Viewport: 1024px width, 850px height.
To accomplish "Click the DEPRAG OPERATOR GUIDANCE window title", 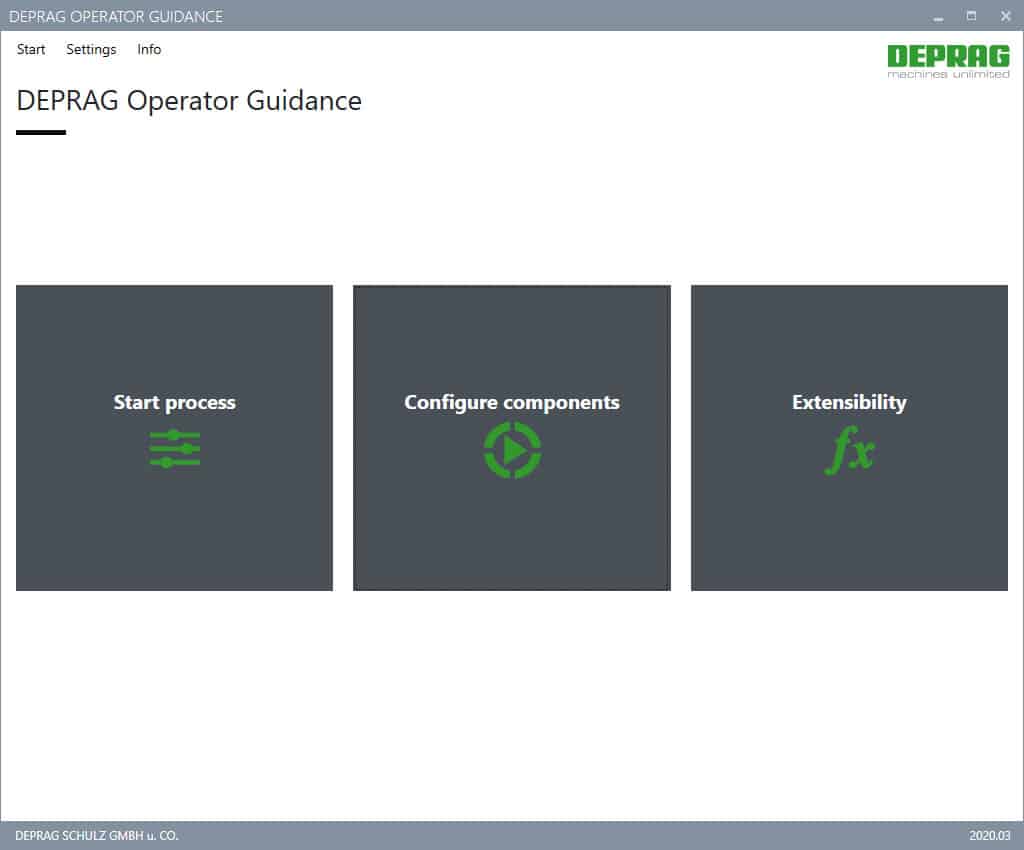I will pyautogui.click(x=116, y=16).
